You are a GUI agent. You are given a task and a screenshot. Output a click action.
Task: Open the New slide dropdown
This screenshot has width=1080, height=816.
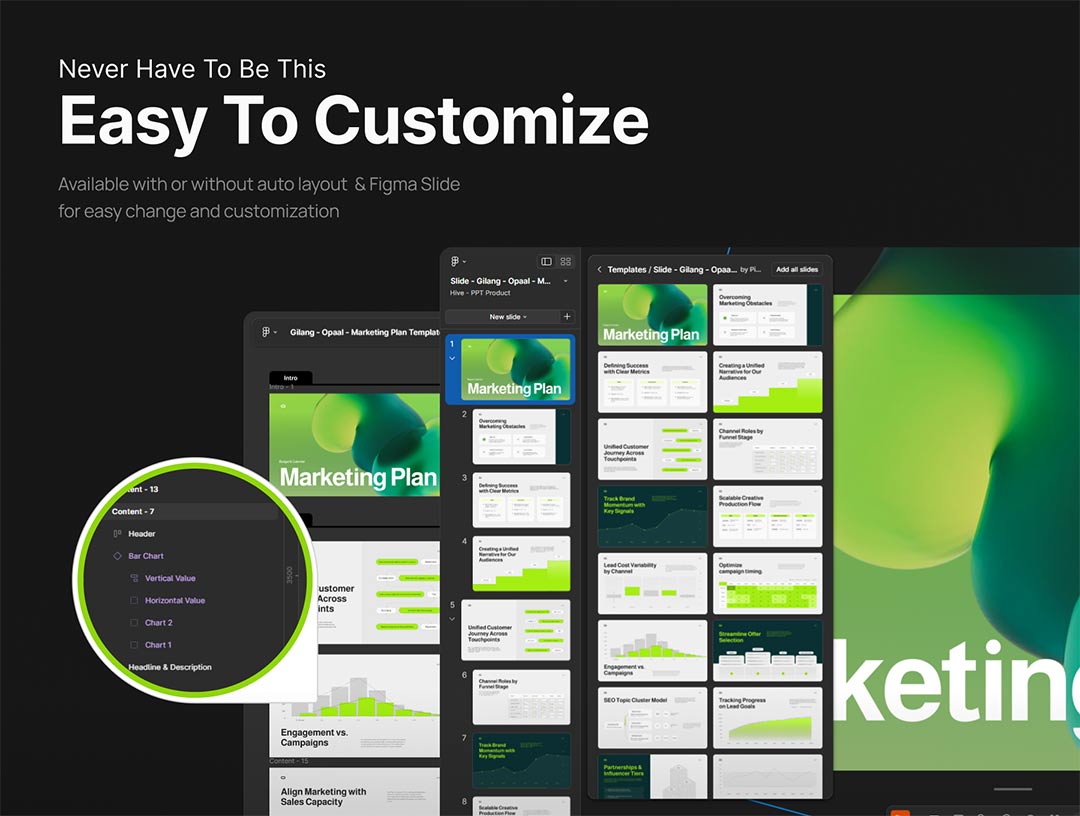pos(508,317)
